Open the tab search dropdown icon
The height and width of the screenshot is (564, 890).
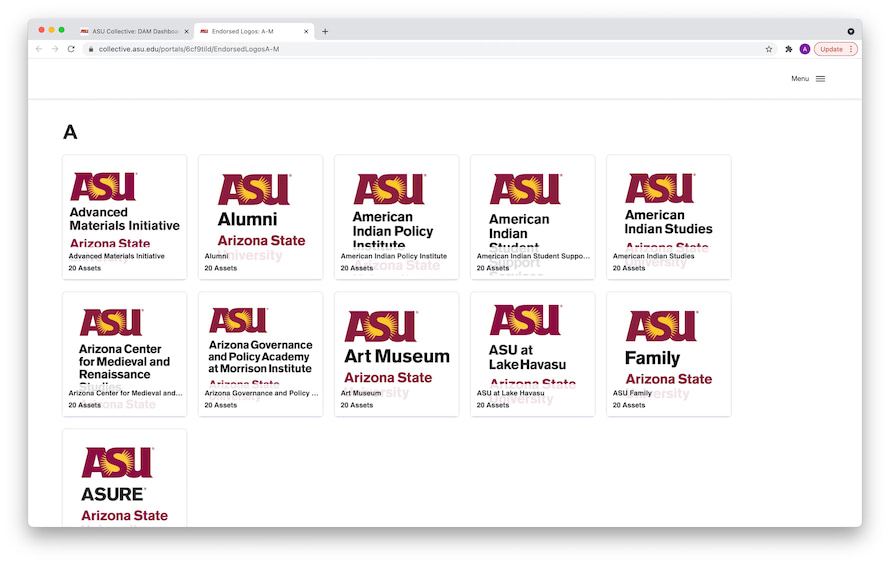(x=850, y=32)
